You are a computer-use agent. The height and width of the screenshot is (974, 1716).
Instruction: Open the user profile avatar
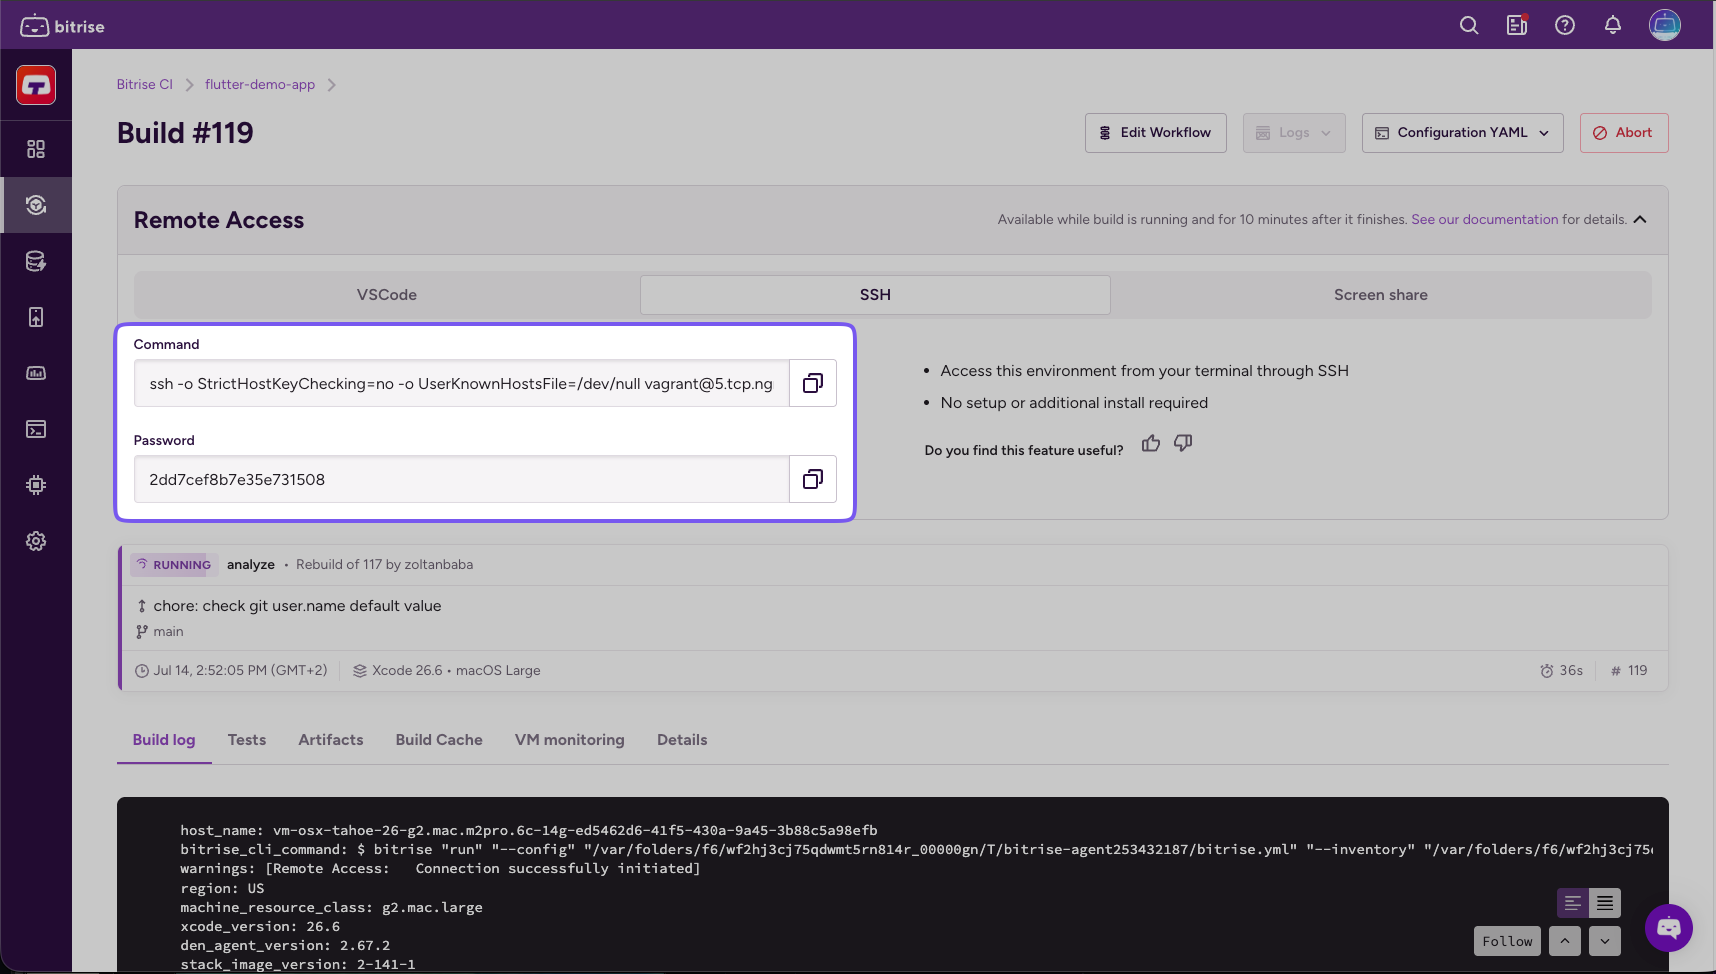pyautogui.click(x=1665, y=25)
